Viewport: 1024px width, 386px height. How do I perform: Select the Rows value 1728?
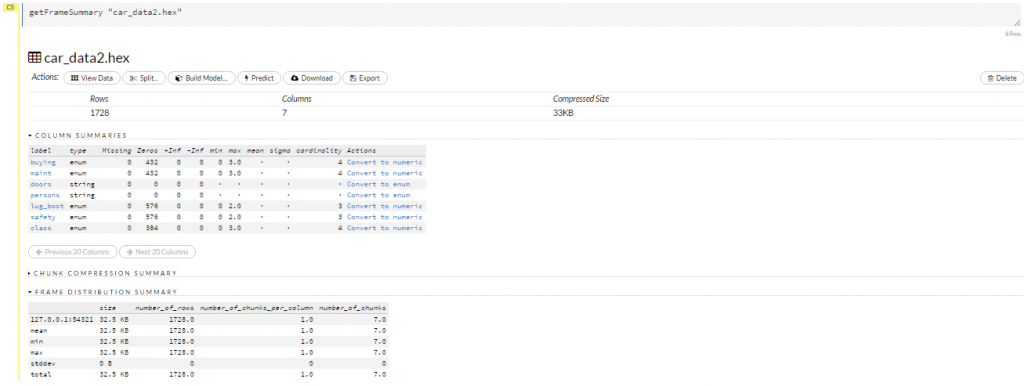point(99,113)
